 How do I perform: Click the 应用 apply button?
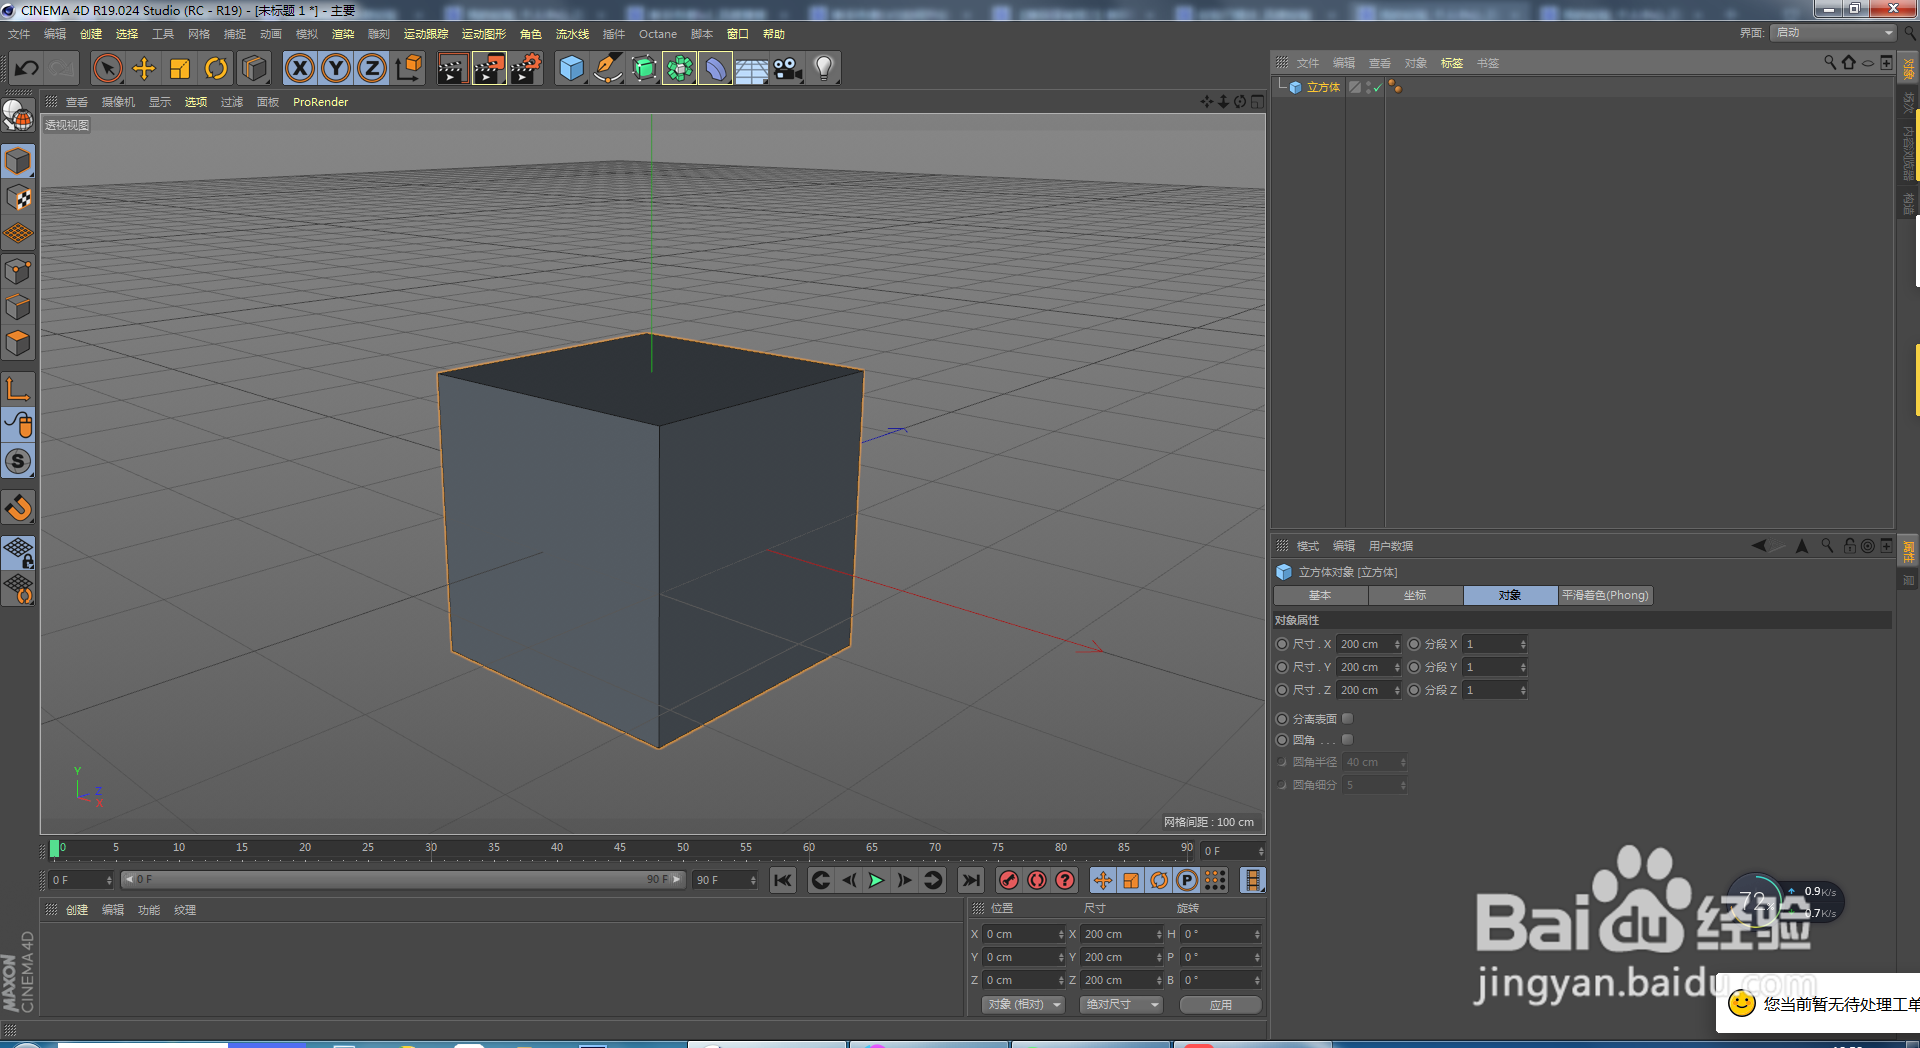(x=1220, y=1004)
